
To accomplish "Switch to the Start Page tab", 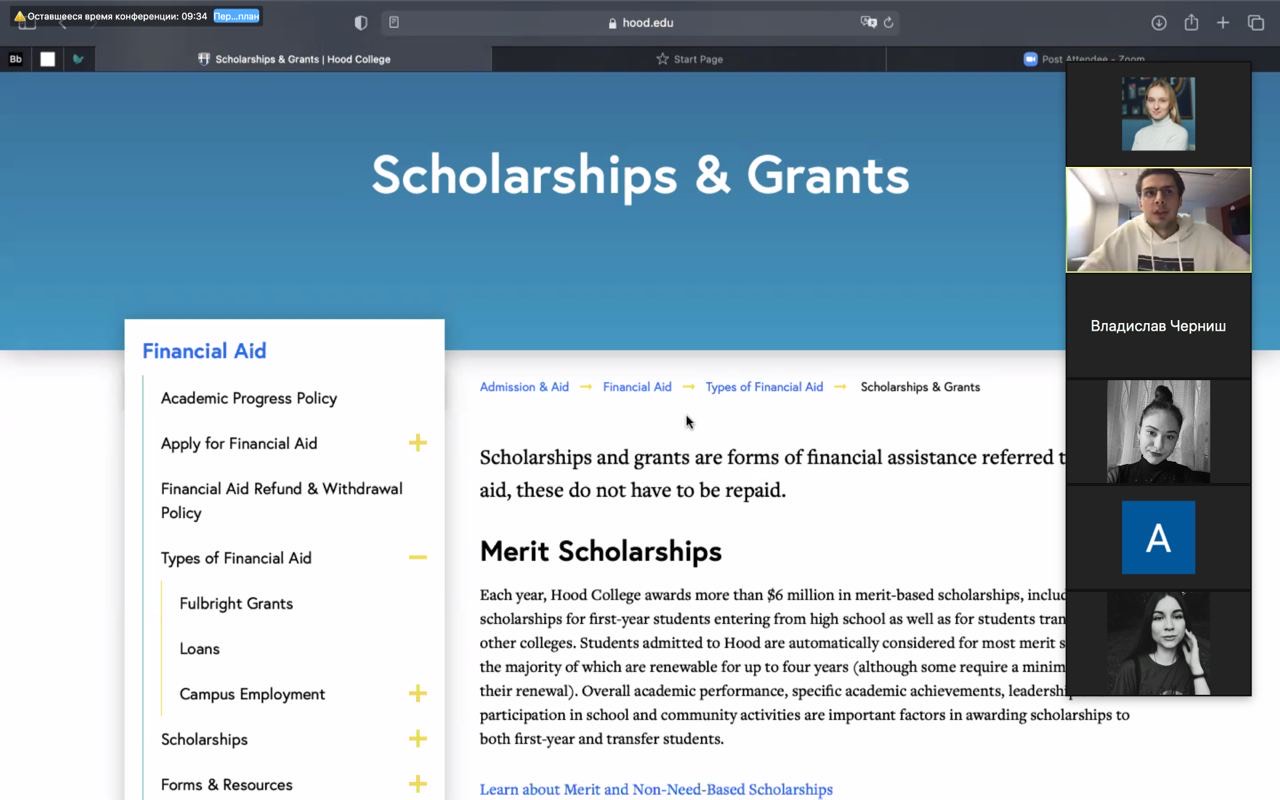I will click(689, 59).
